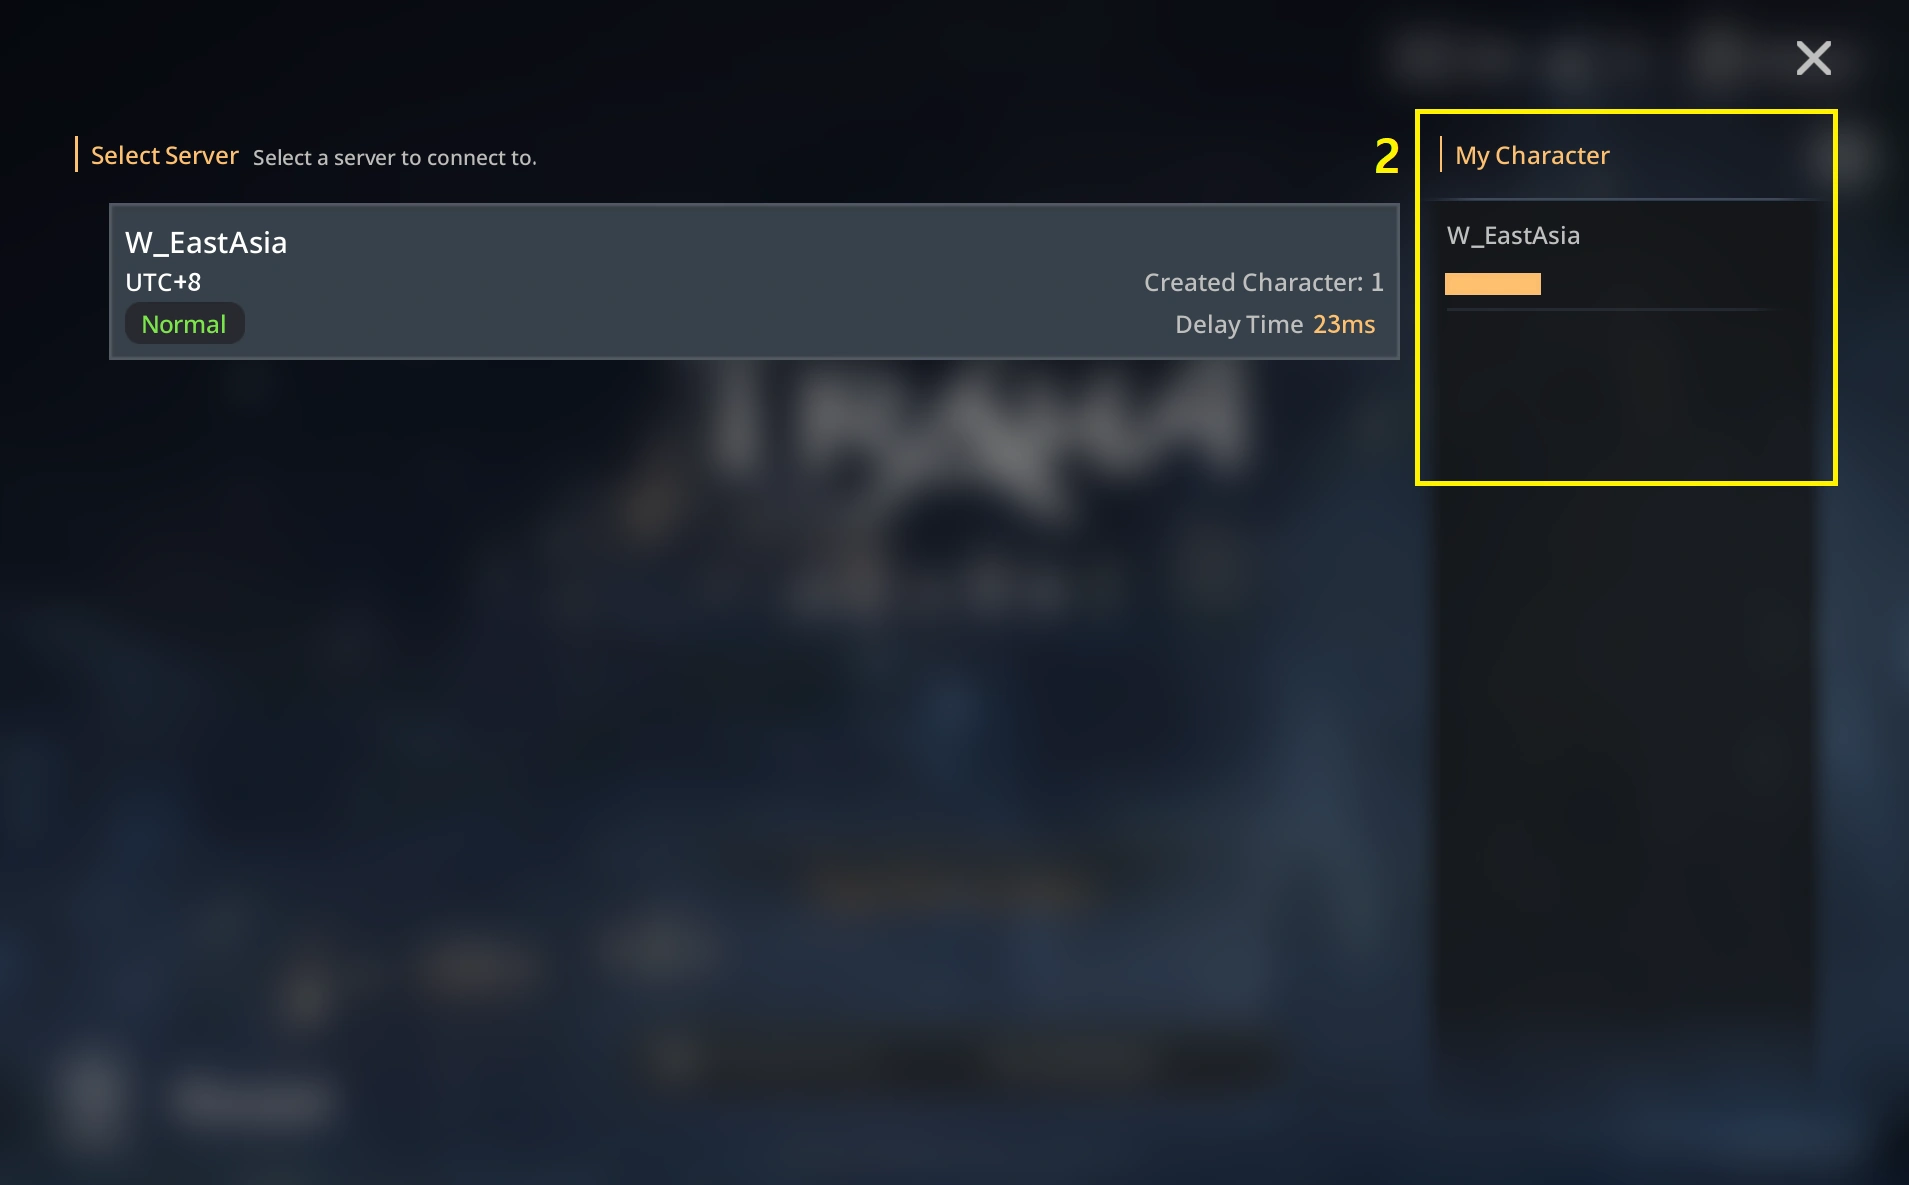Click the yellow number 2 annotation
Screen dimensions: 1909x1185
click(x=1386, y=156)
